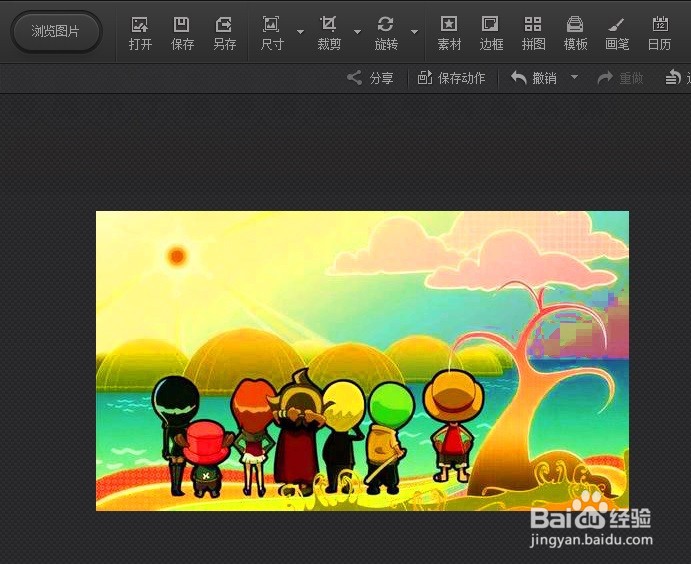This screenshot has height=564, width=691.
Task: Expand the 尺寸 size dropdown arrow
Action: (301, 32)
